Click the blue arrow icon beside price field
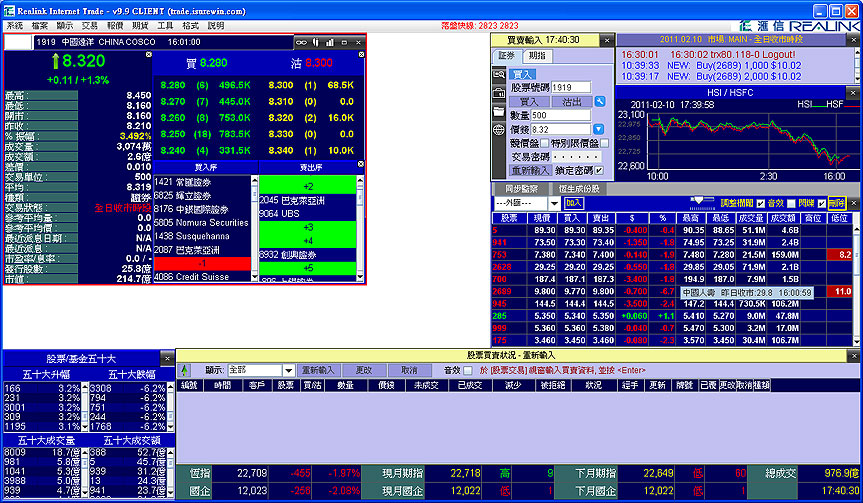This screenshot has height=503, width=863. [598, 129]
